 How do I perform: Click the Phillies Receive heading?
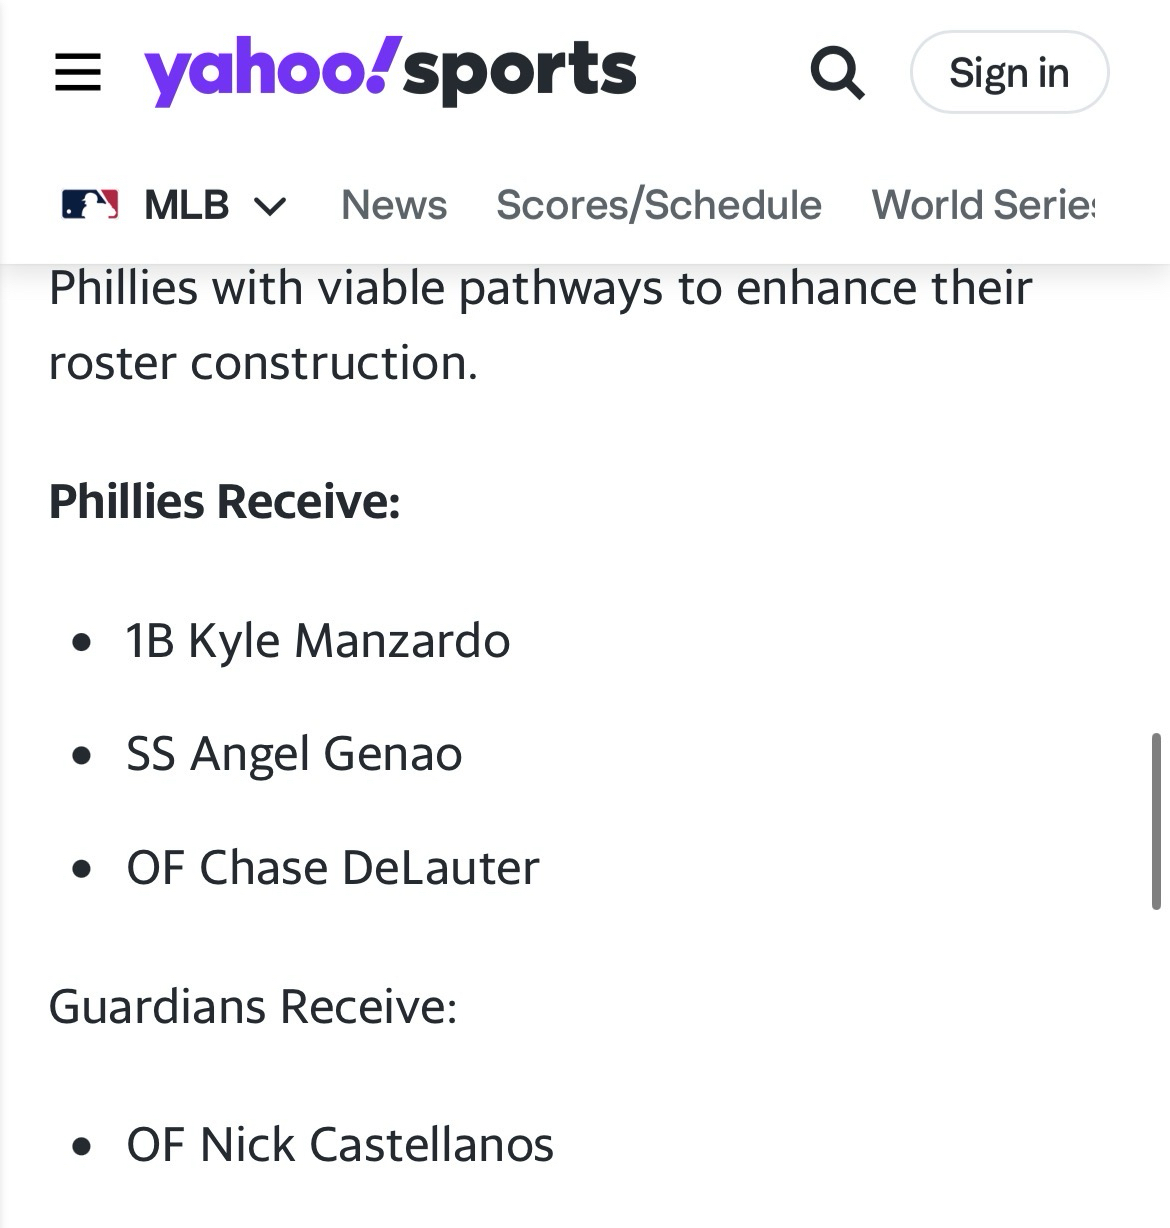[x=225, y=501]
